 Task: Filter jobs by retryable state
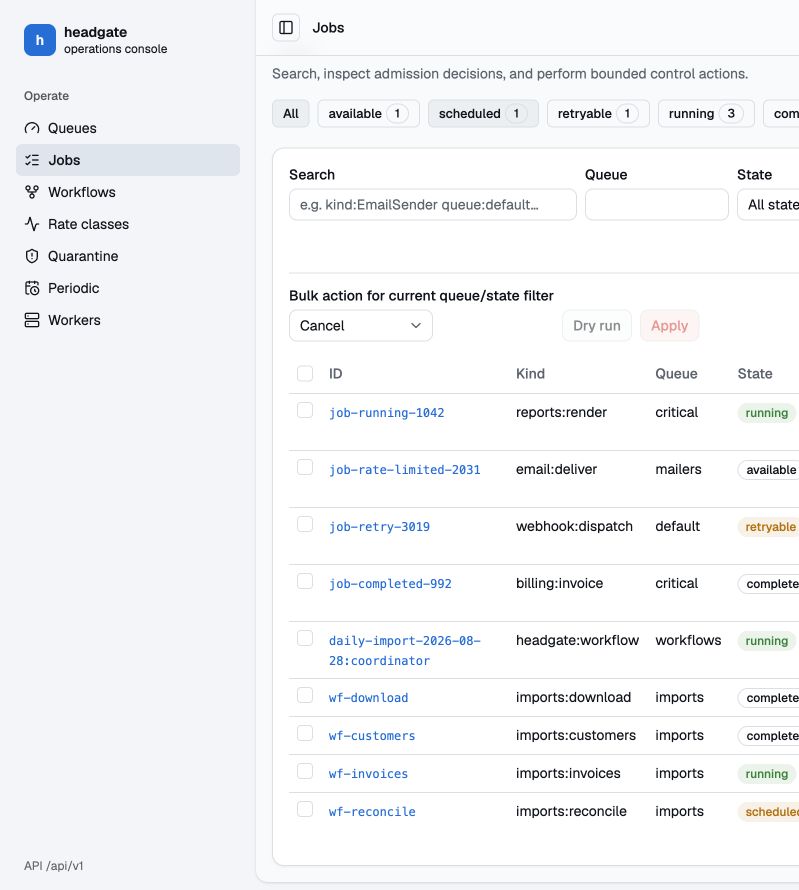click(x=598, y=114)
